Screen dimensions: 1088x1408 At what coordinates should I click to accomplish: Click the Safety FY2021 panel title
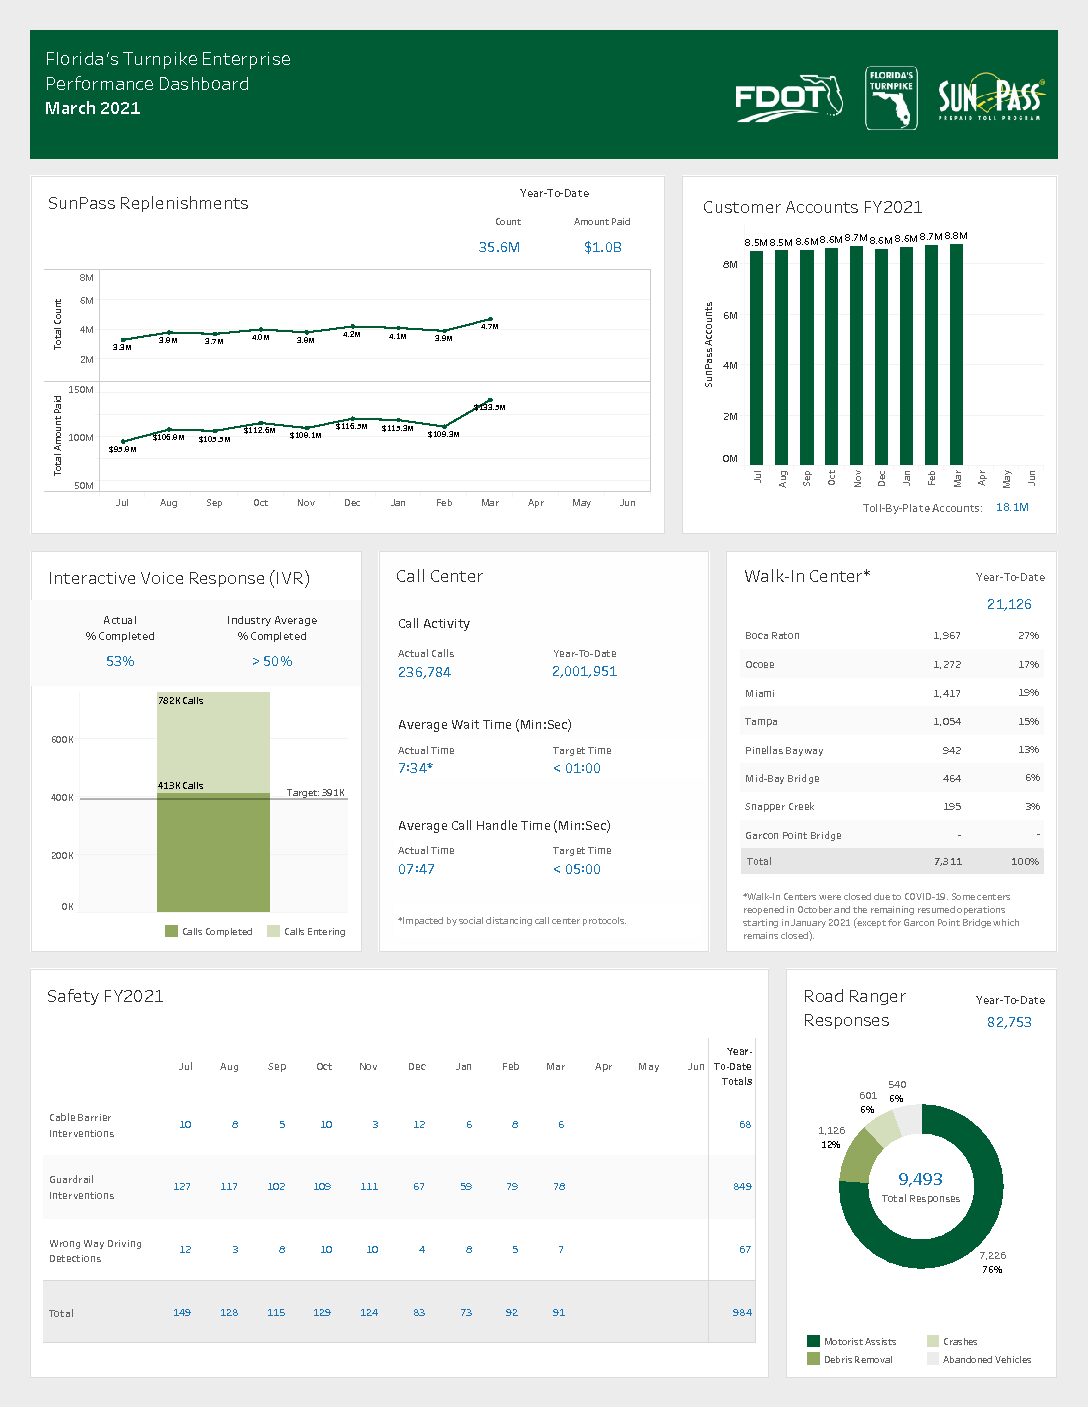pyautogui.click(x=105, y=996)
